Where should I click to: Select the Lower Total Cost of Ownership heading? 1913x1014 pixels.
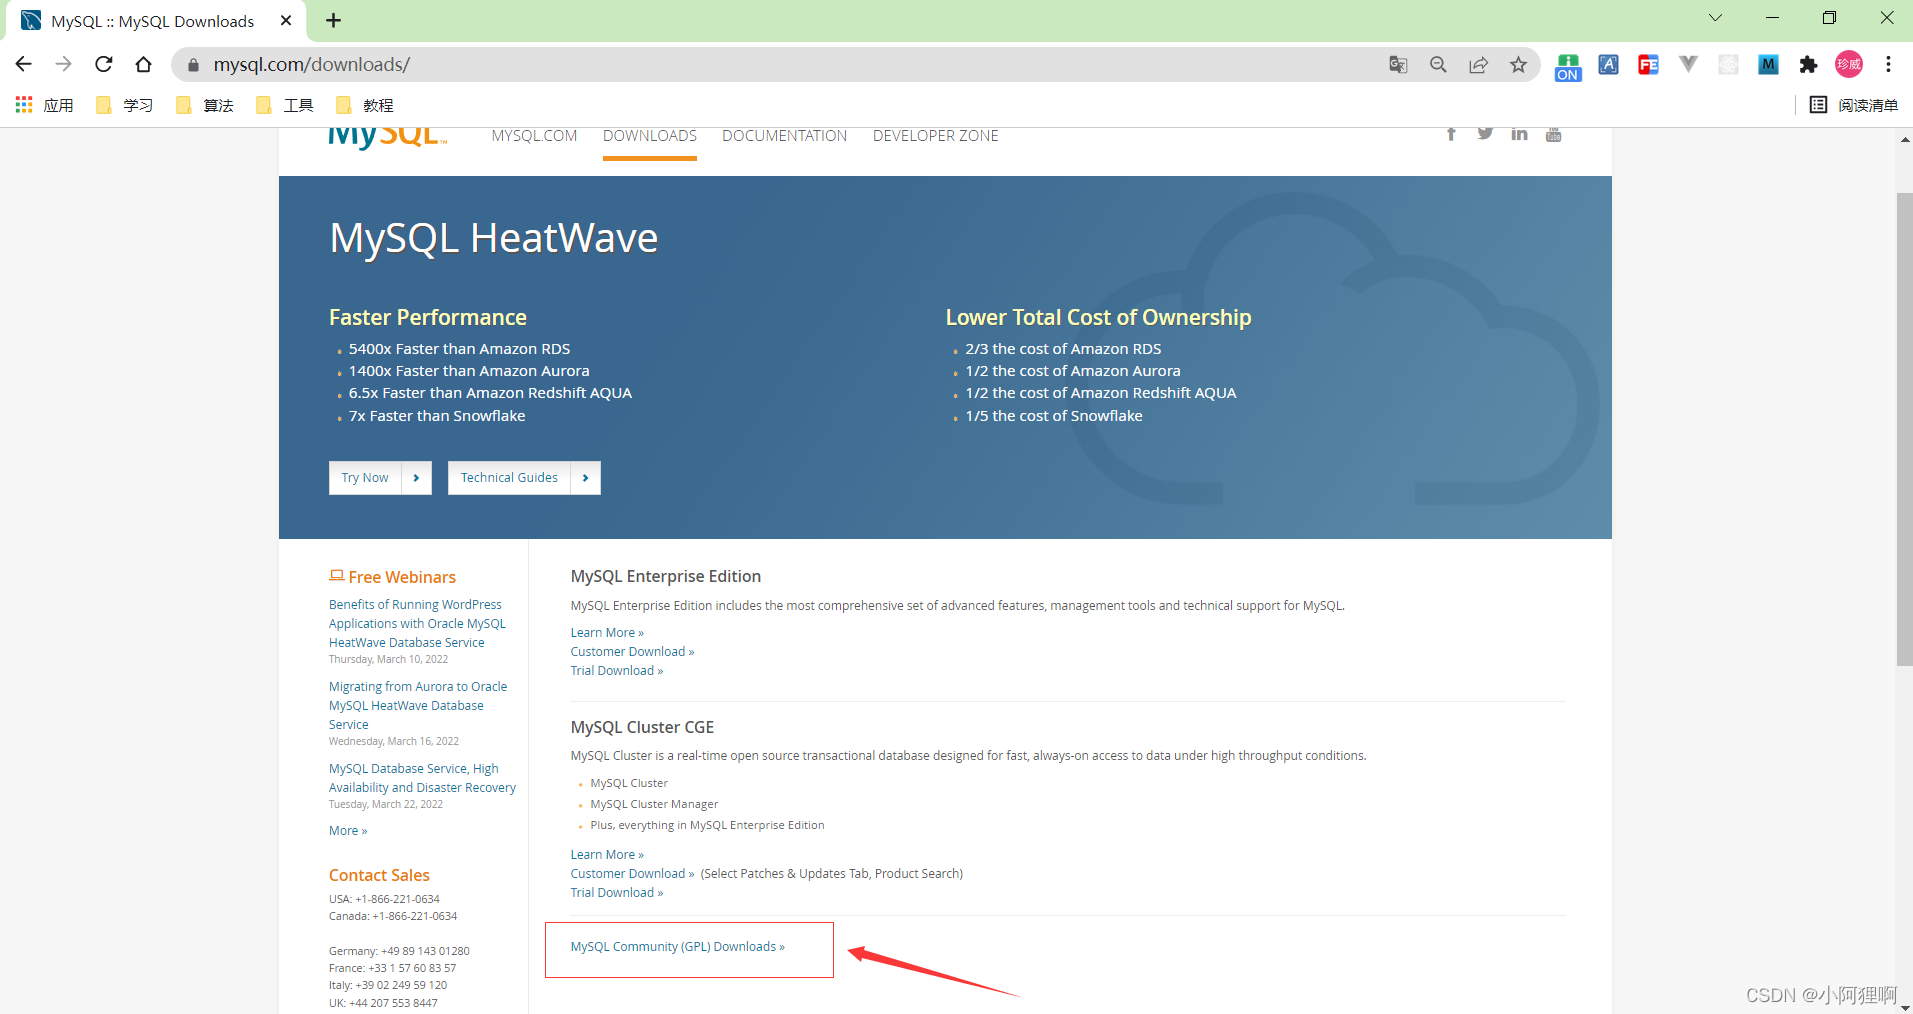coord(1098,317)
